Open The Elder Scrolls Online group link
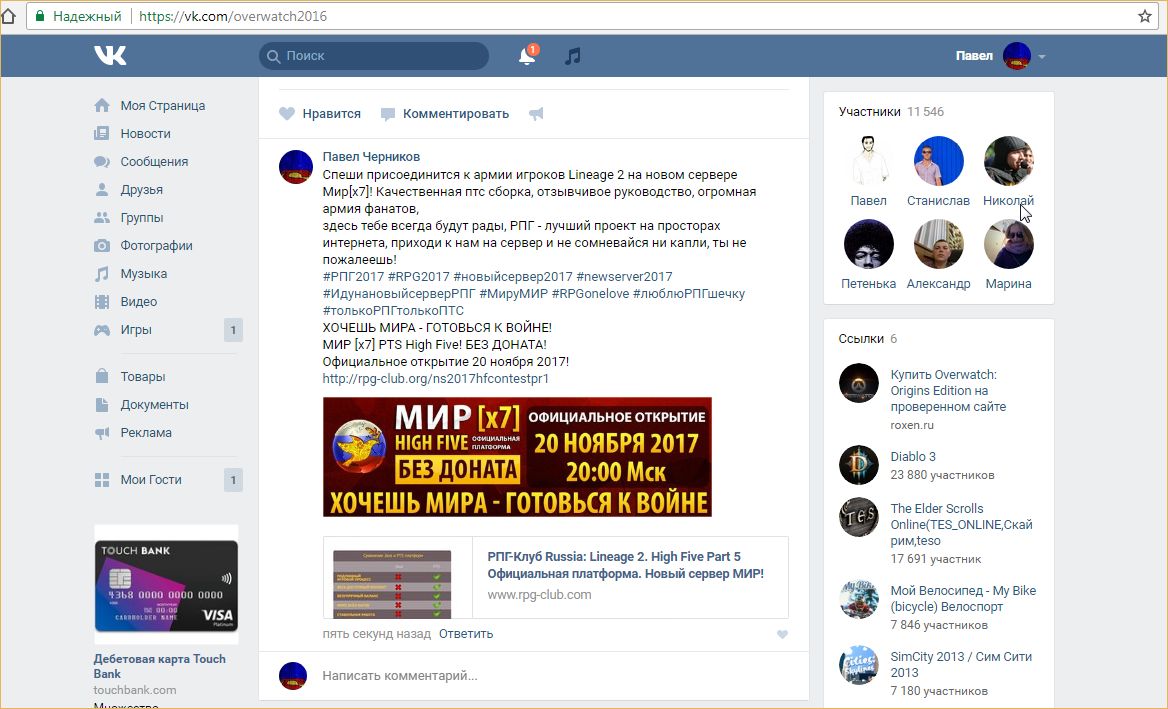Image resolution: width=1168 pixels, height=709 pixels. tap(961, 524)
